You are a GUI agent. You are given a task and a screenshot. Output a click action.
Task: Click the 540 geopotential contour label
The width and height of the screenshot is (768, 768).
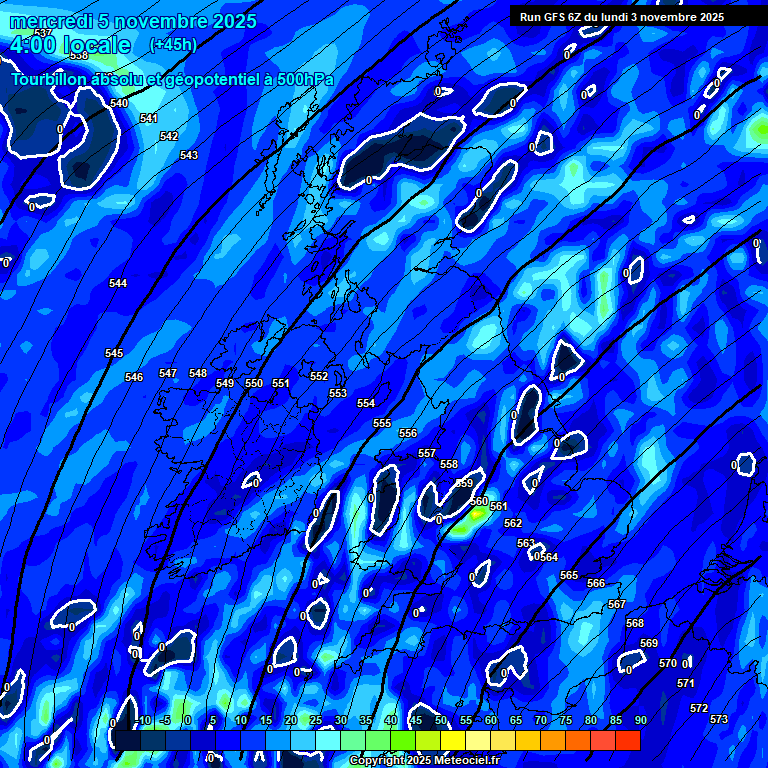(x=119, y=103)
